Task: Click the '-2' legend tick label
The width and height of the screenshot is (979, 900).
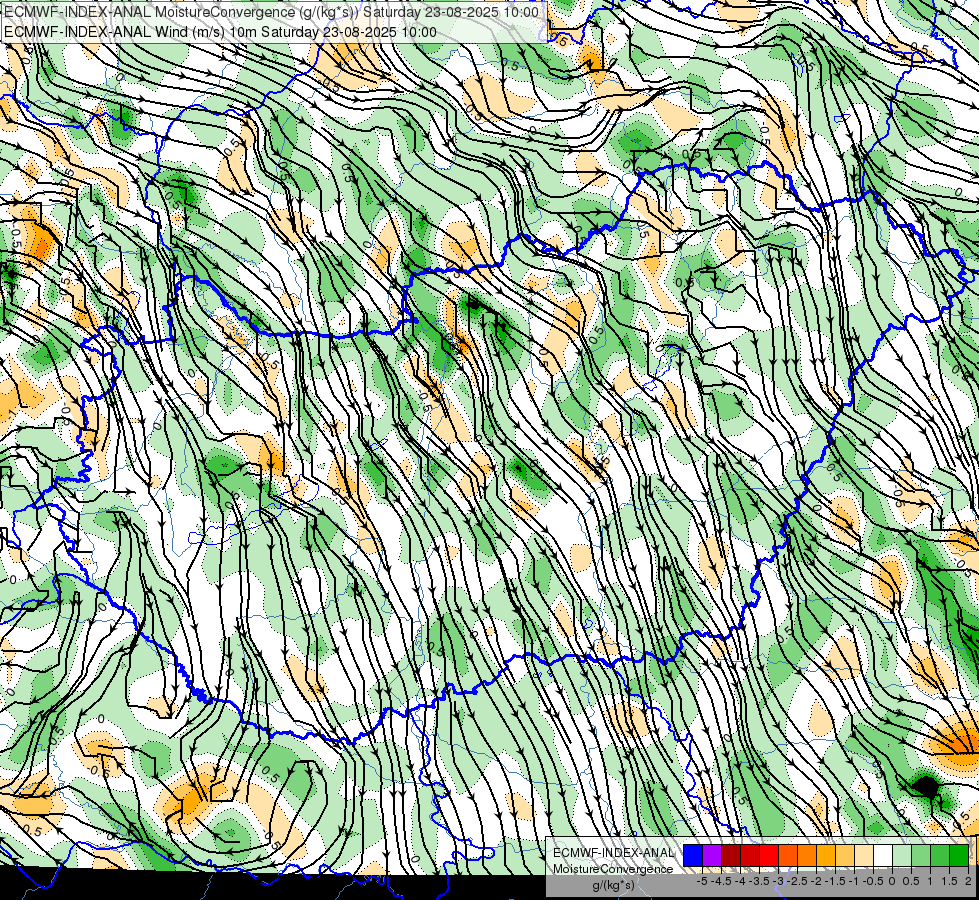Action: (x=816, y=881)
